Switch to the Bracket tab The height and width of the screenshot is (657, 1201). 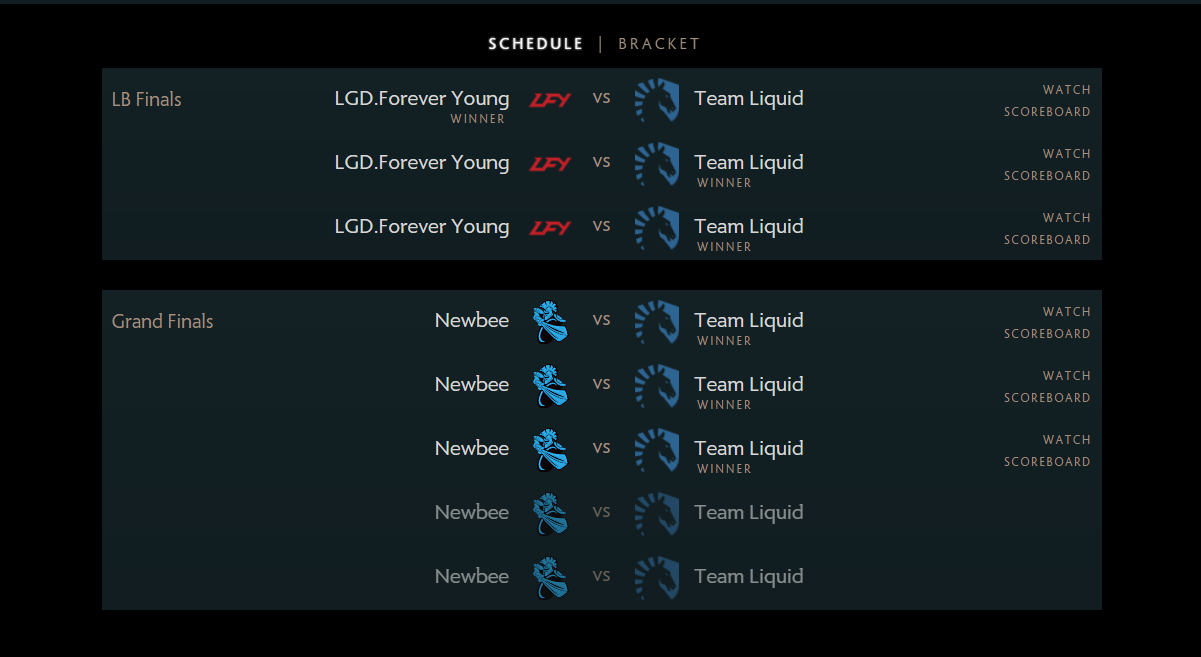(659, 44)
